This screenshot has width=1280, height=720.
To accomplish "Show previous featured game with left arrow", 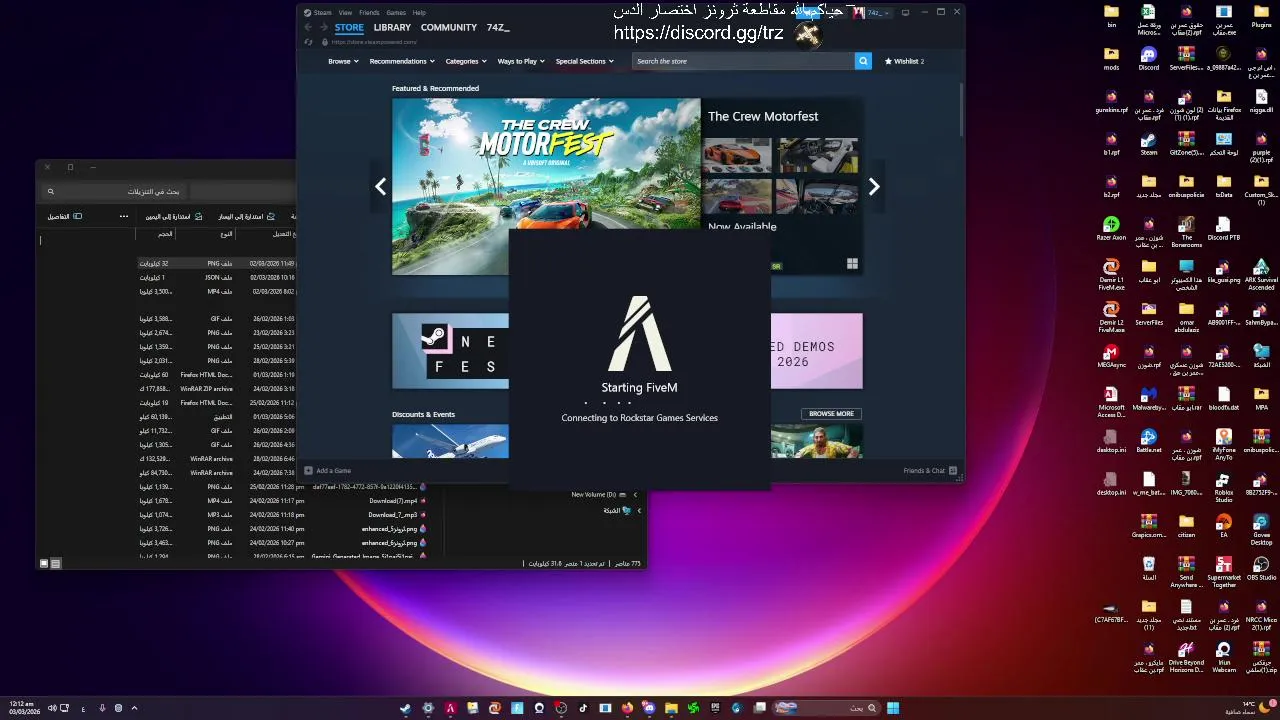I will 380,186.
